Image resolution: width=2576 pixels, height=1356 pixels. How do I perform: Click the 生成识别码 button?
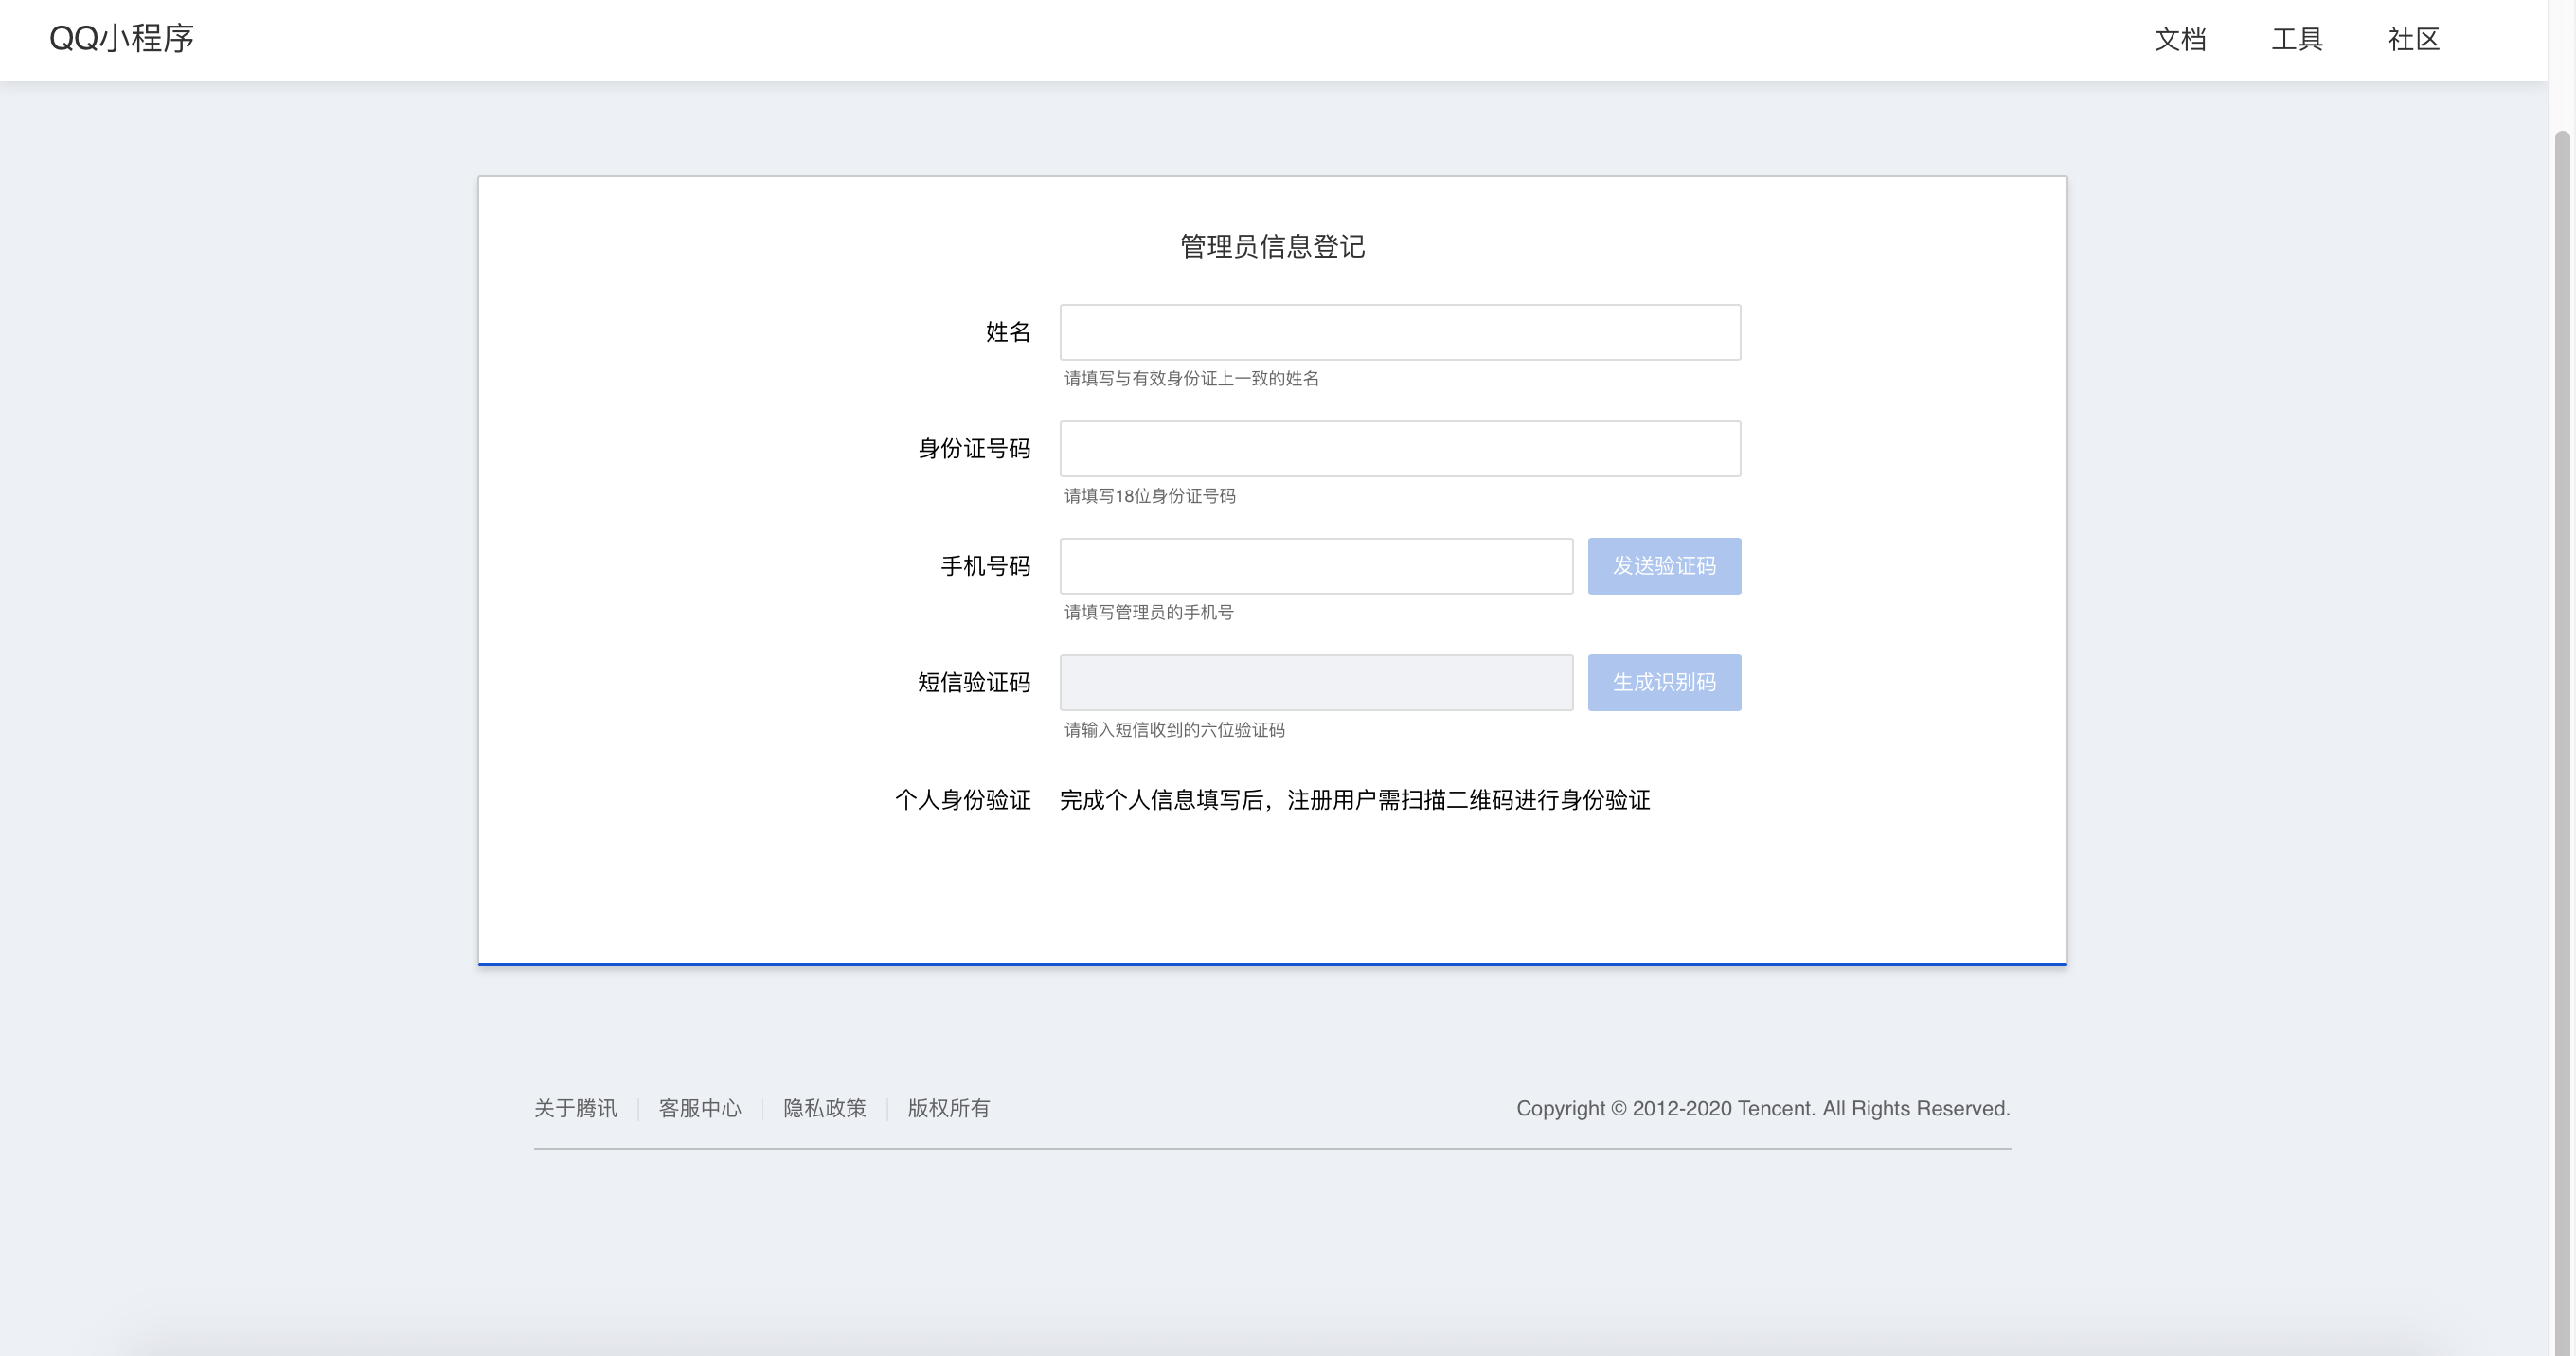point(1664,682)
